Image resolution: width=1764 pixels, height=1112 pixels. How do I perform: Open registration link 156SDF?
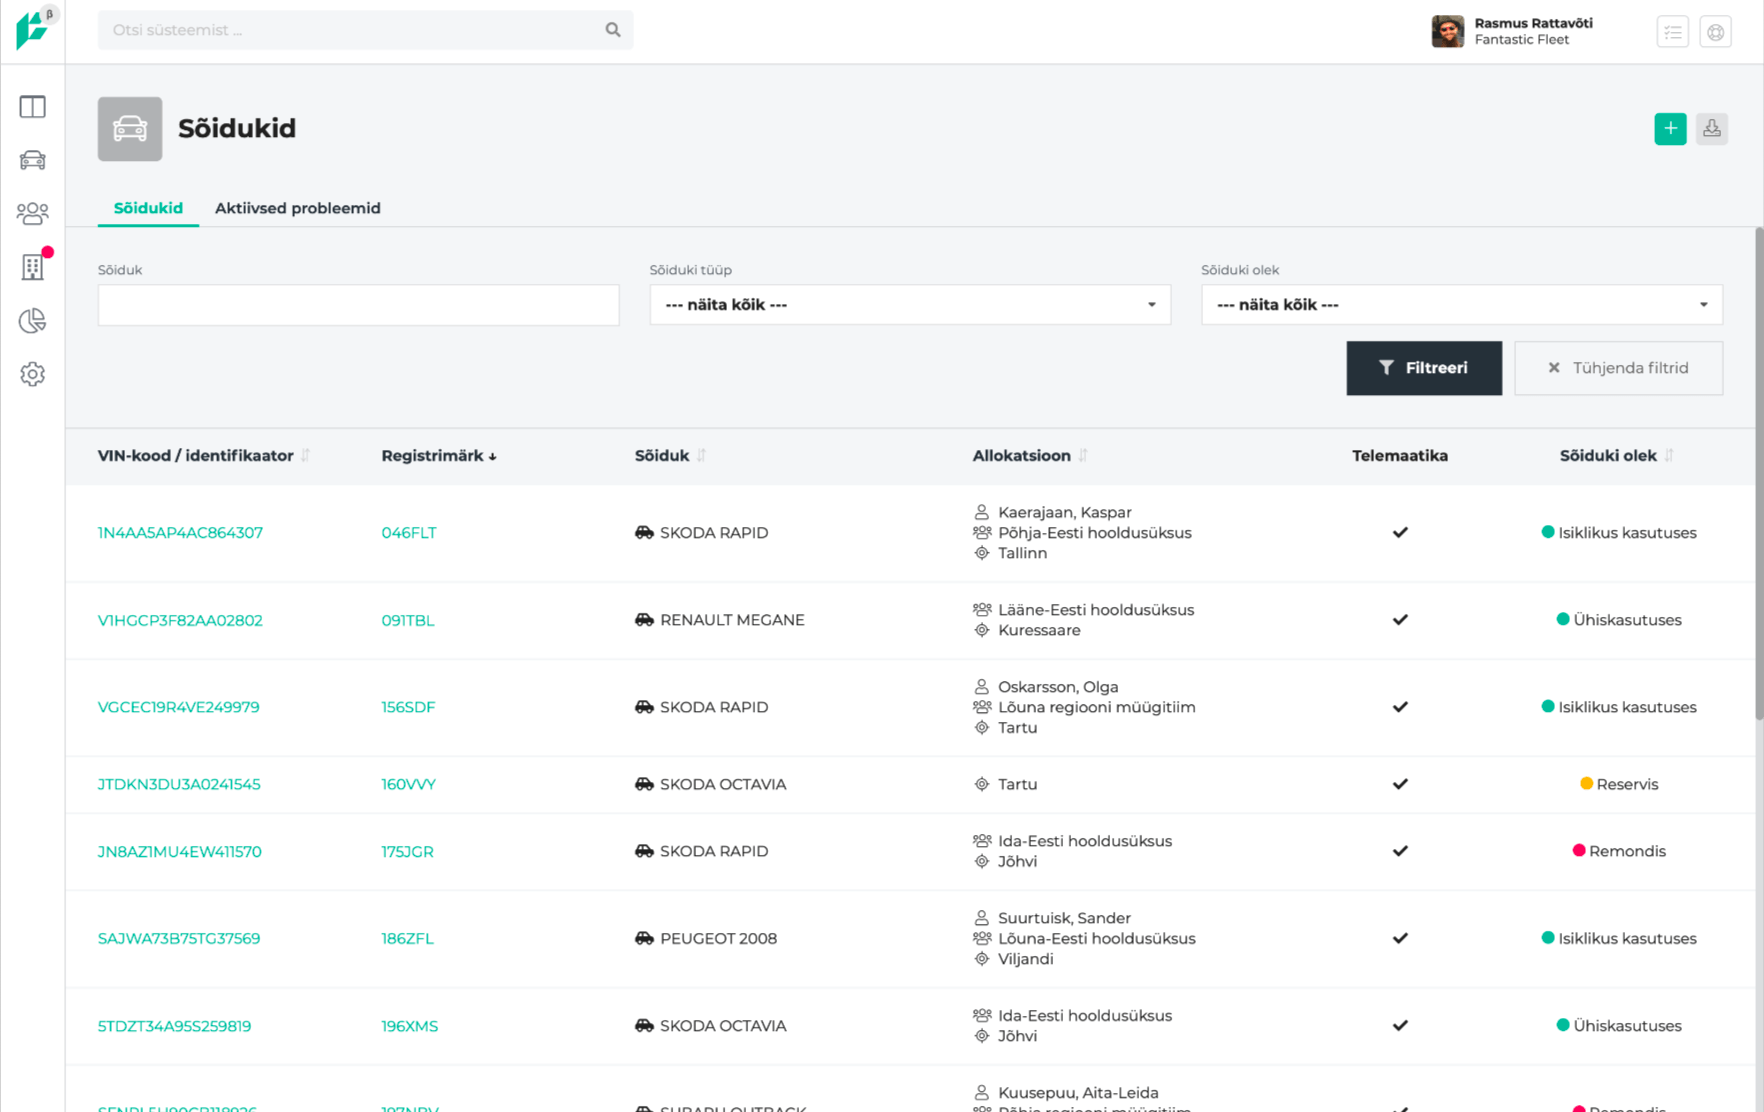click(x=408, y=707)
